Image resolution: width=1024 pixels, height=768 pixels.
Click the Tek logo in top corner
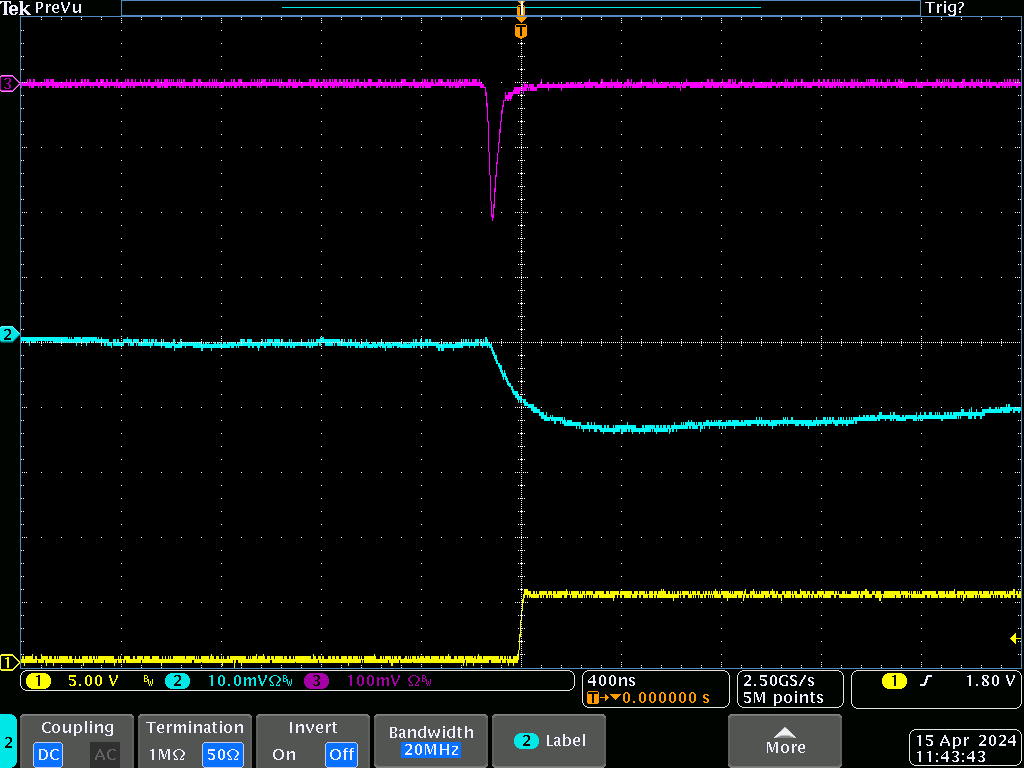[15, 8]
